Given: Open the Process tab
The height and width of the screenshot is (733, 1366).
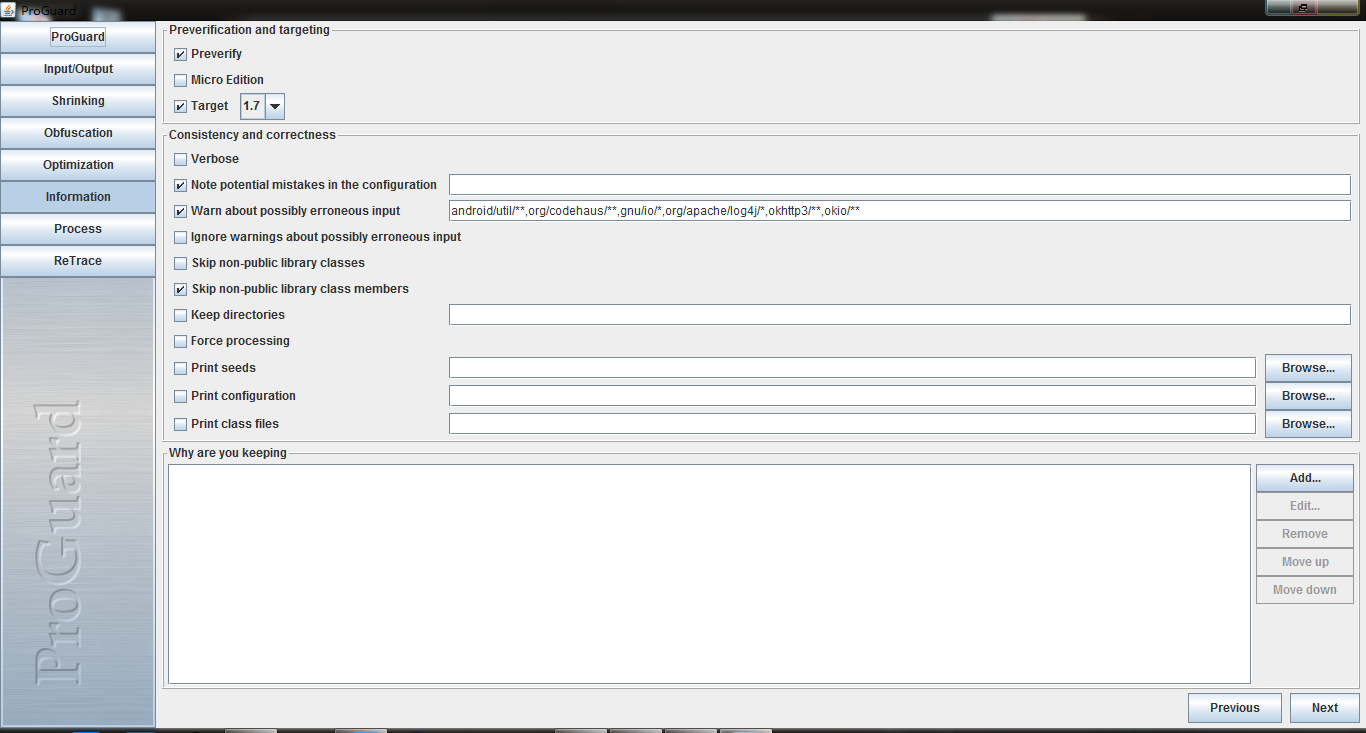Looking at the screenshot, I should (x=78, y=229).
